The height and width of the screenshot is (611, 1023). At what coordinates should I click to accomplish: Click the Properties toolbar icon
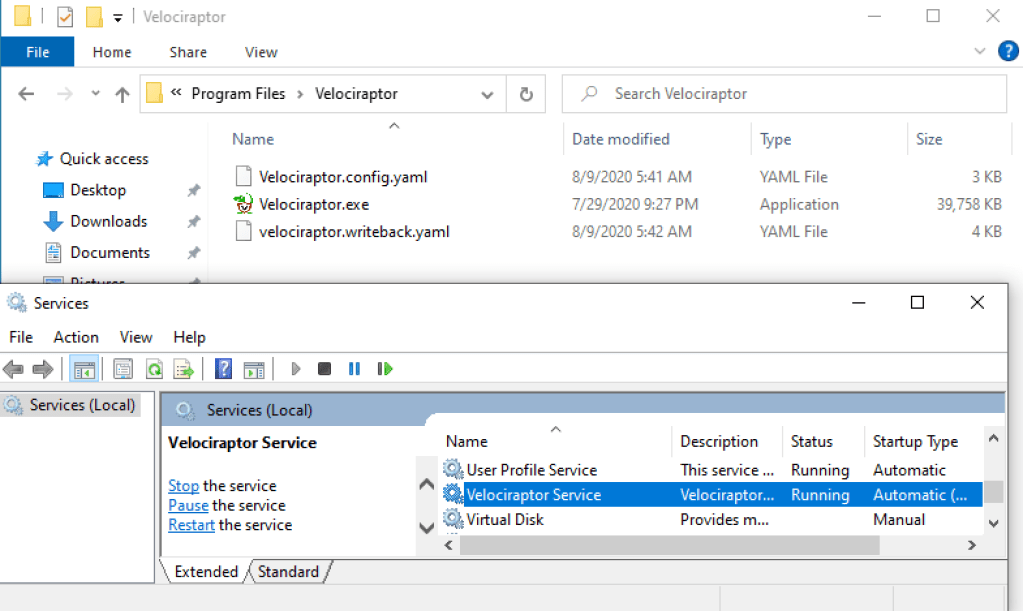pyautogui.click(x=122, y=369)
